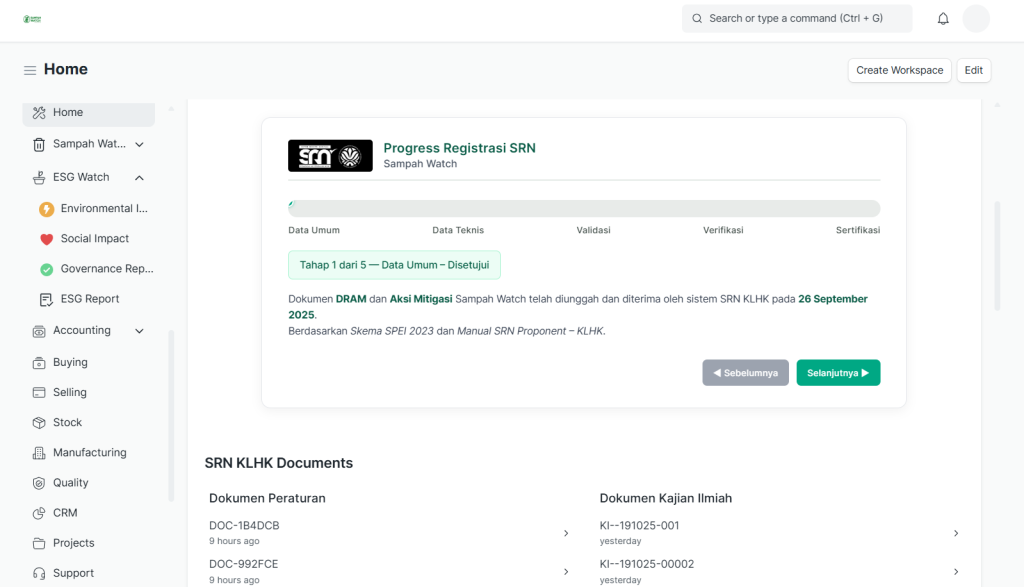The height and width of the screenshot is (587, 1024).
Task: Click the notification bell icon
Action: 943,19
